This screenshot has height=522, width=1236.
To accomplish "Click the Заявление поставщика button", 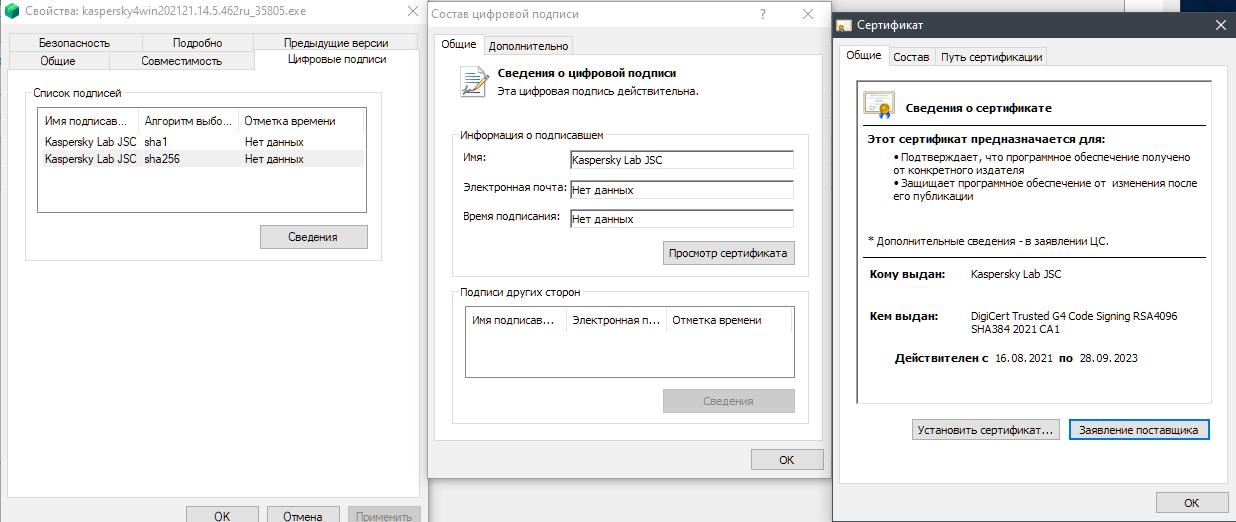I will coord(1139,430).
